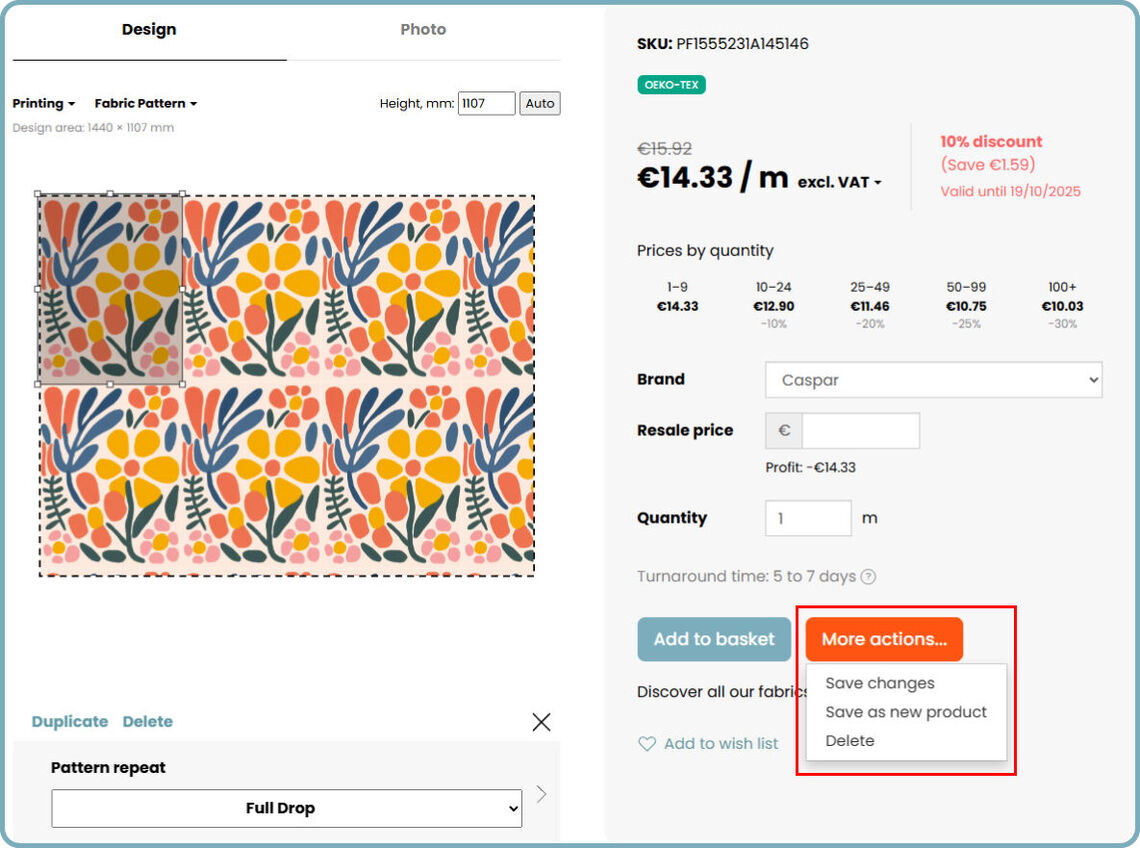Choose Save changes from the menu
The height and width of the screenshot is (848, 1140).
[x=880, y=684]
